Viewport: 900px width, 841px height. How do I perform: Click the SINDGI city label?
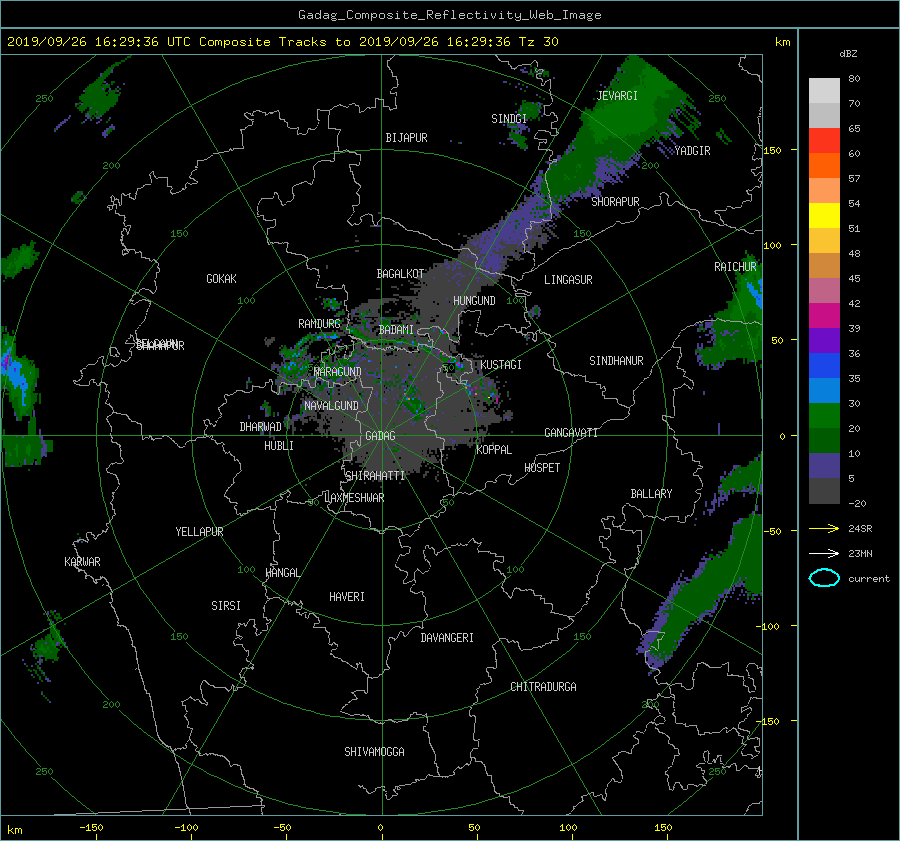pyautogui.click(x=509, y=119)
